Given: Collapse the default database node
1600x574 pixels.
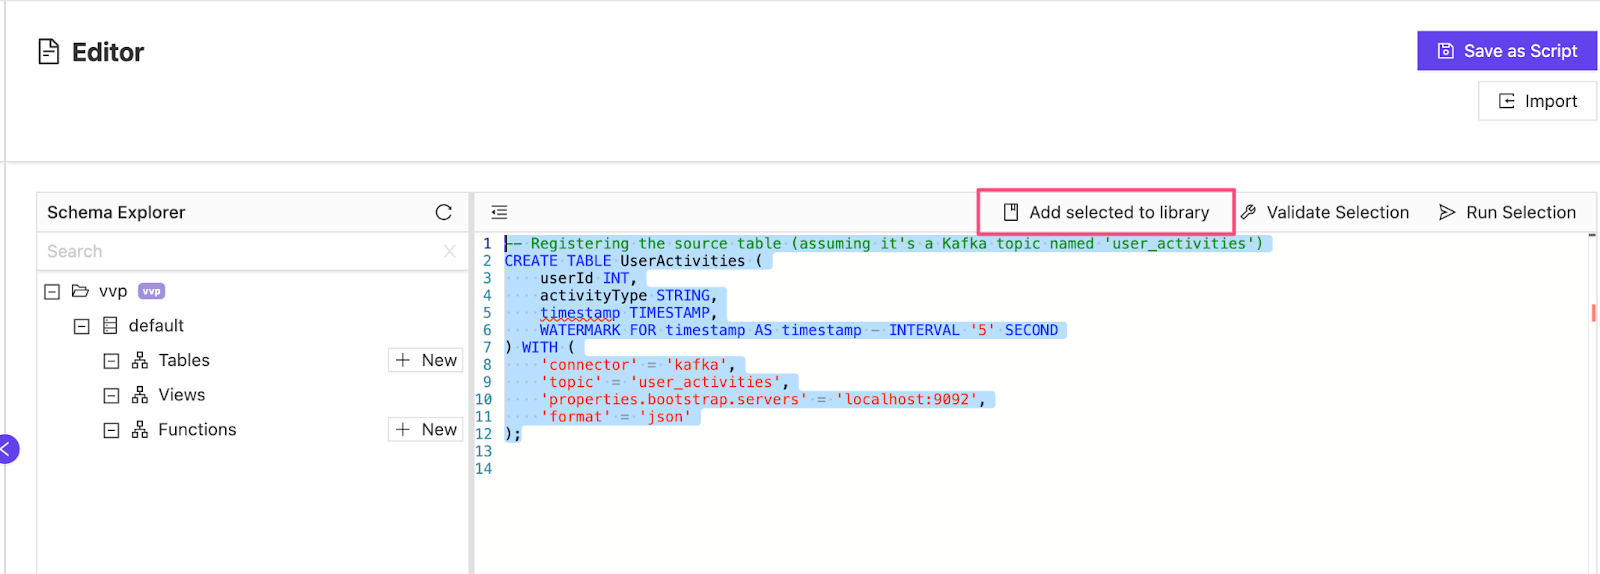Looking at the screenshot, I should coord(82,326).
